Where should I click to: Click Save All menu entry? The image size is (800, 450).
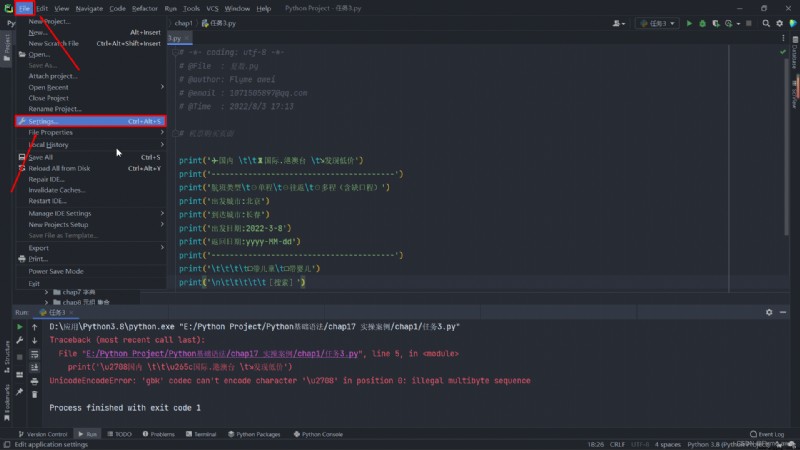tap(91, 157)
